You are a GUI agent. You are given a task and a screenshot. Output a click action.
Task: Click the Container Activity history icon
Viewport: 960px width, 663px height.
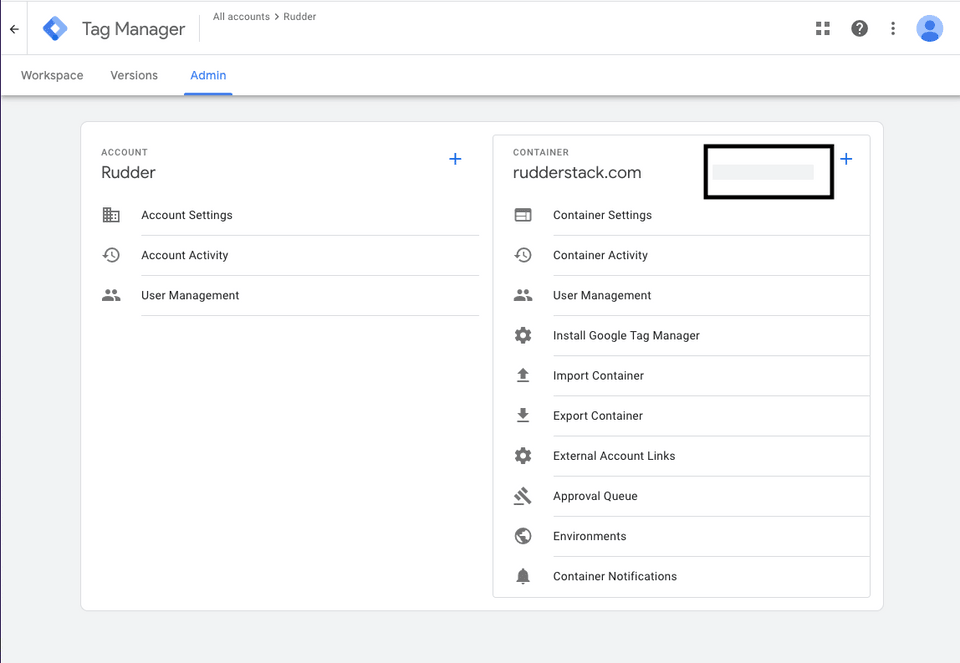point(523,255)
